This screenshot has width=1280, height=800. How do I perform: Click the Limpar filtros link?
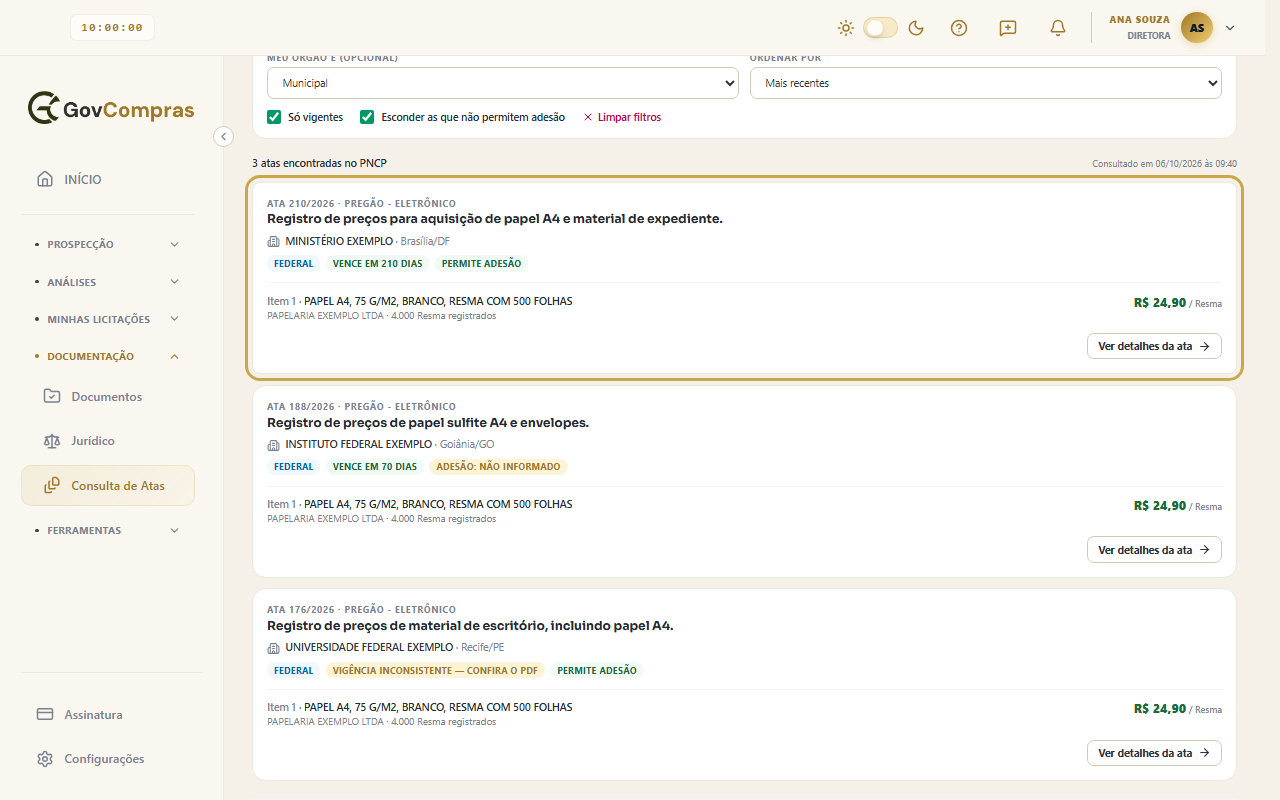622,117
